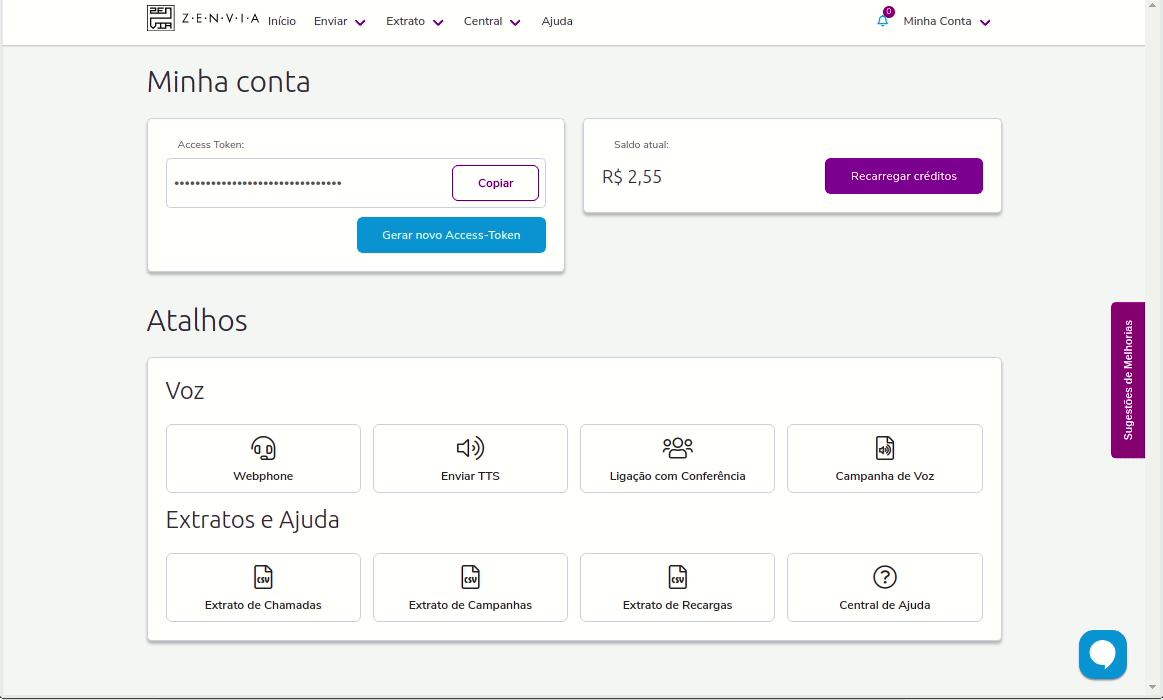Screen dimensions: 1163x700
Task: Click the Campanha de Voz label
Action: pos(885,476)
